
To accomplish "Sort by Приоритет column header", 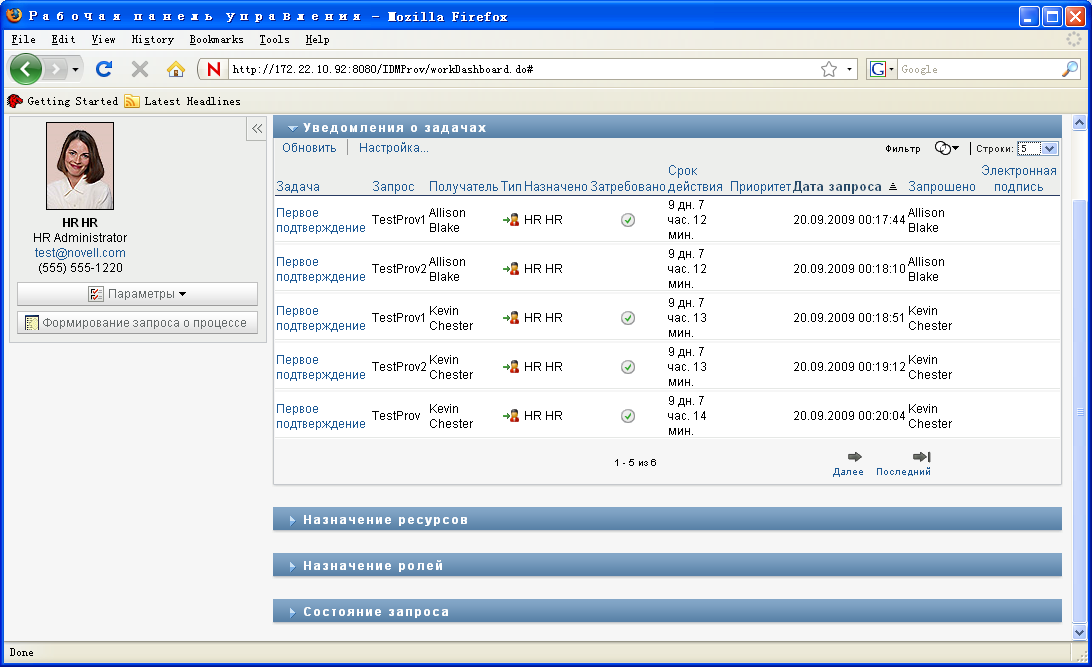I will tap(760, 187).
